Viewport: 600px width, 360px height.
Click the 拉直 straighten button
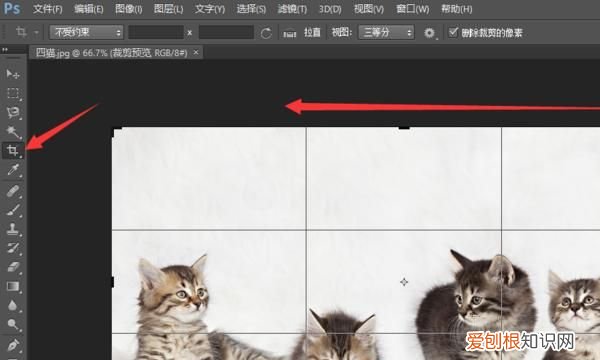(312, 33)
